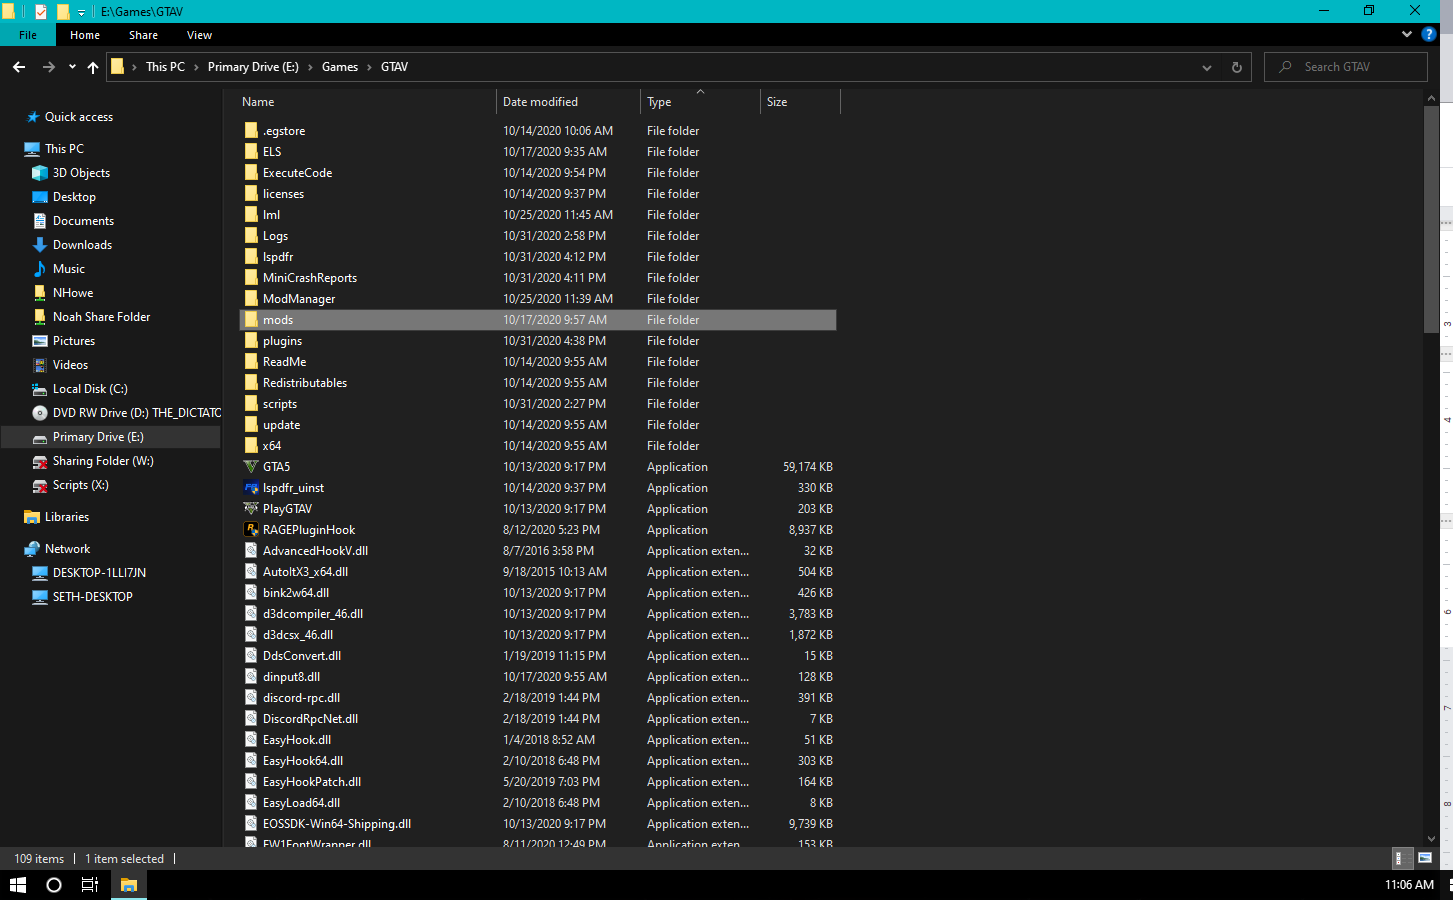Screen dimensions: 1453x900
Task: Go up one folder level arrow
Action: click(93, 67)
